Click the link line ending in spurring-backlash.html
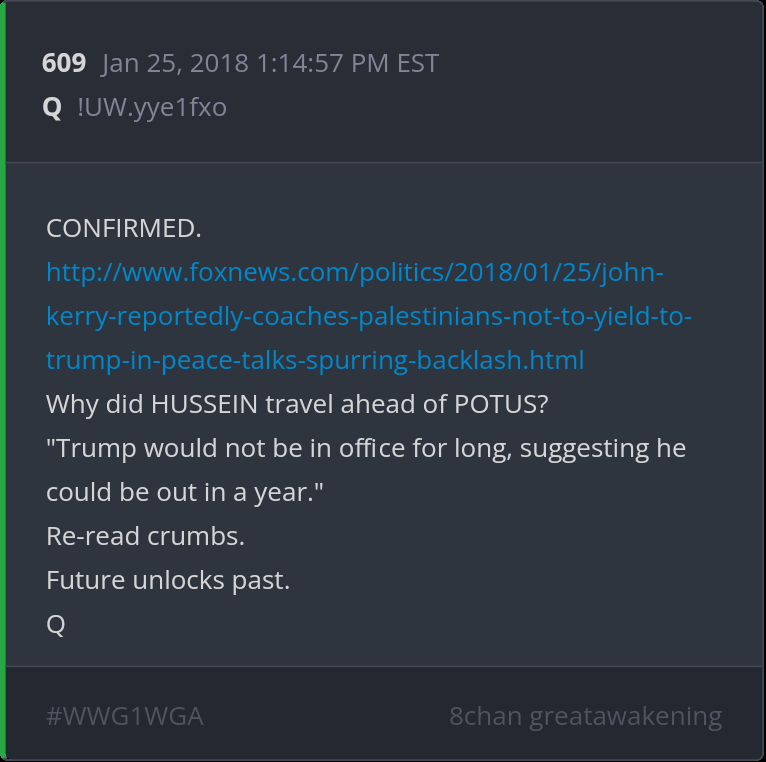 click(315, 360)
